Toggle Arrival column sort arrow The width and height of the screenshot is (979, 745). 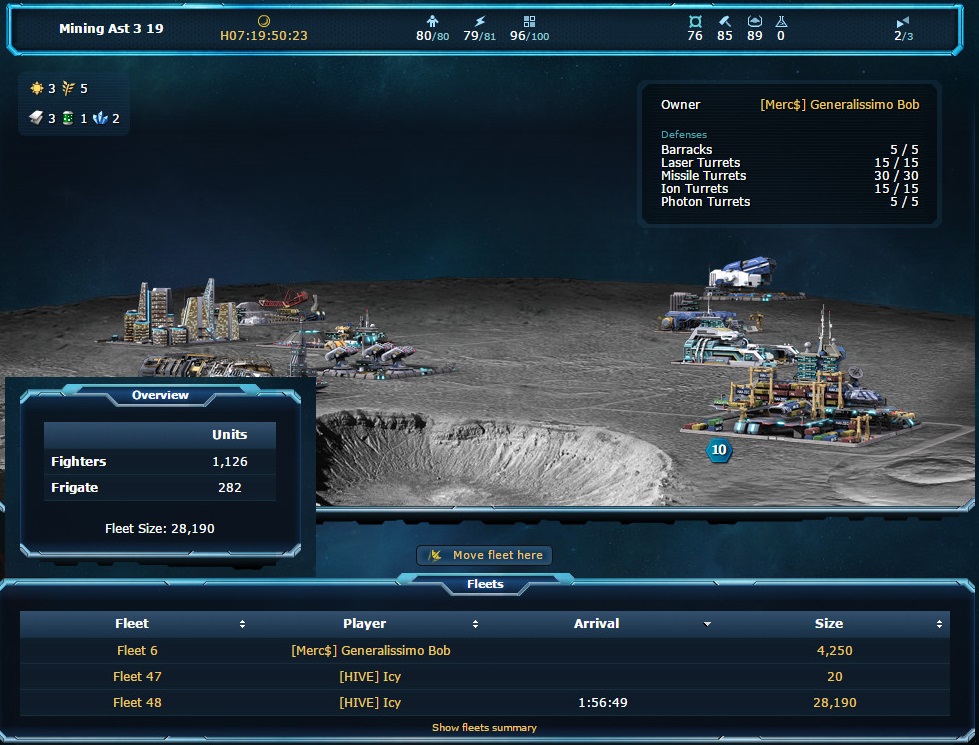click(x=707, y=624)
